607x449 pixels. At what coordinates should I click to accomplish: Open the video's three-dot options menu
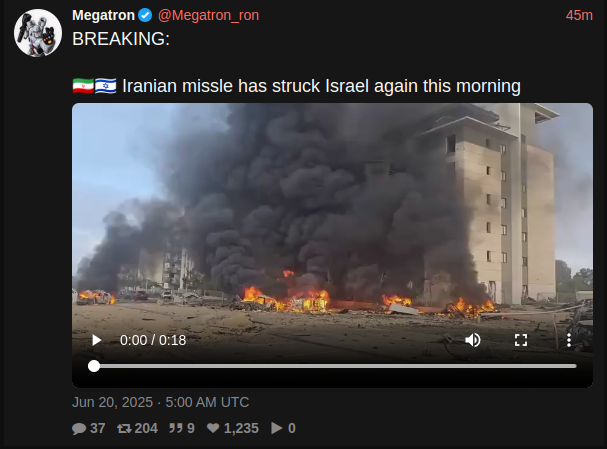pyautogui.click(x=569, y=340)
